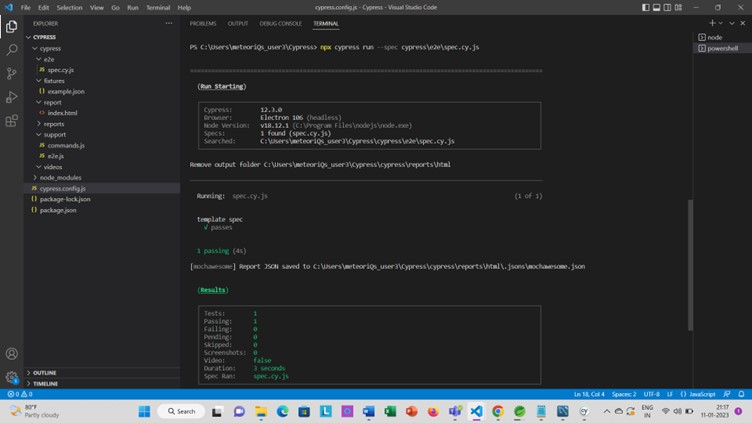The height and width of the screenshot is (423, 752).
Task: Change indentation via Spaces: 2
Action: click(623, 394)
